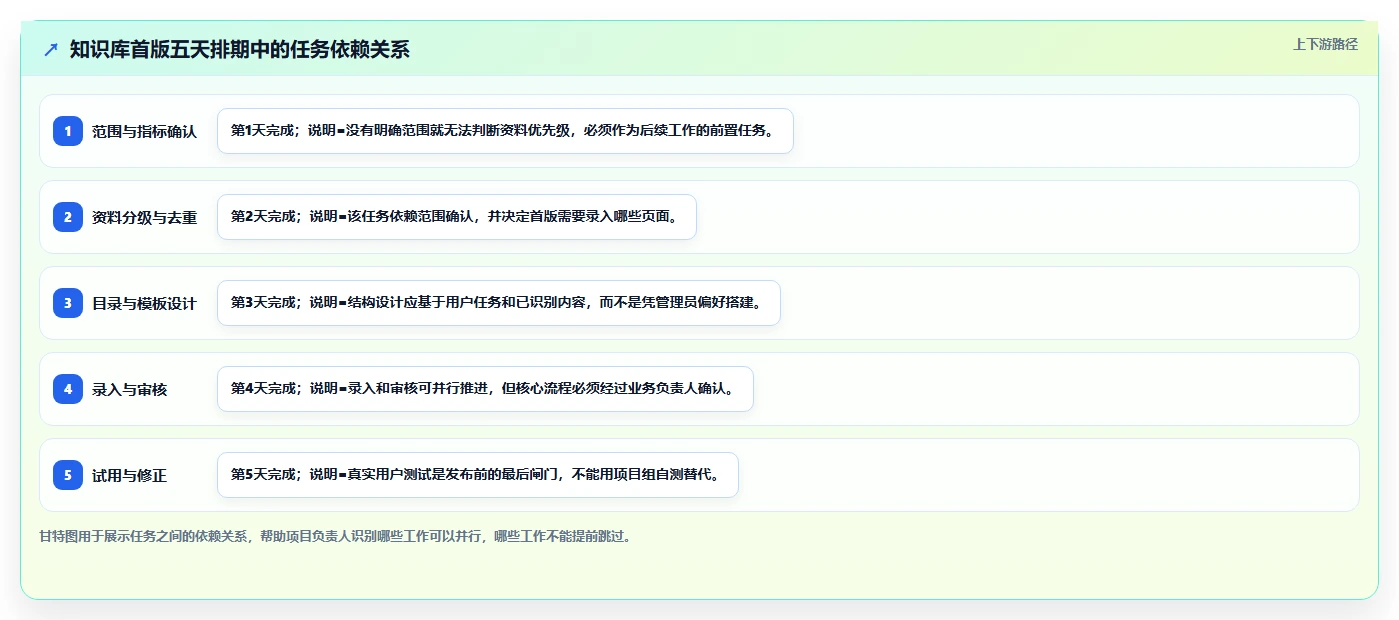Click the title 知识库首版五天排期中的任务依赖关系
The width and height of the screenshot is (1399, 620).
[240, 49]
